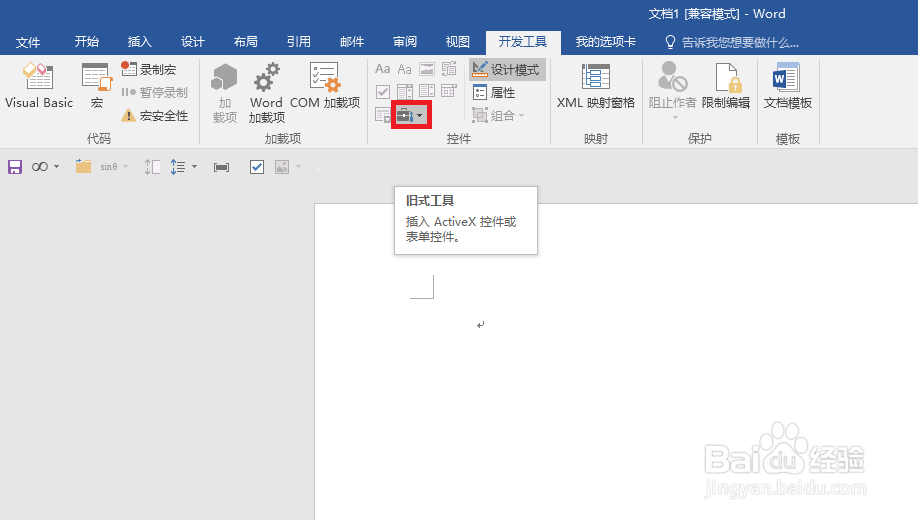Image resolution: width=918 pixels, height=520 pixels.
Task: Open control 属性 properties
Action: pyautogui.click(x=494, y=93)
